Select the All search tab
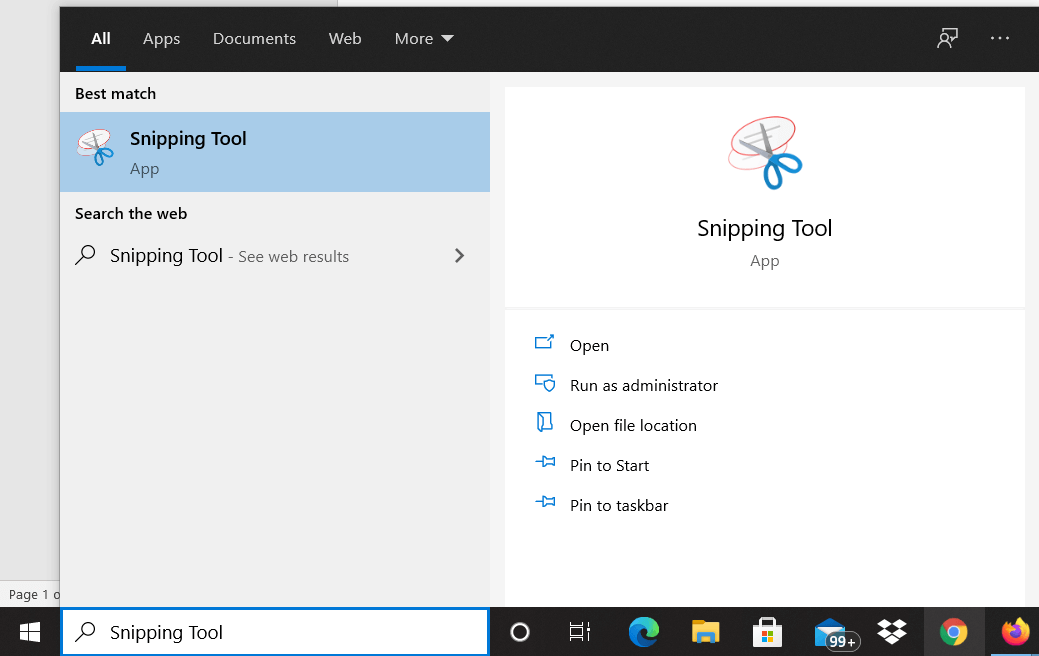 101,38
